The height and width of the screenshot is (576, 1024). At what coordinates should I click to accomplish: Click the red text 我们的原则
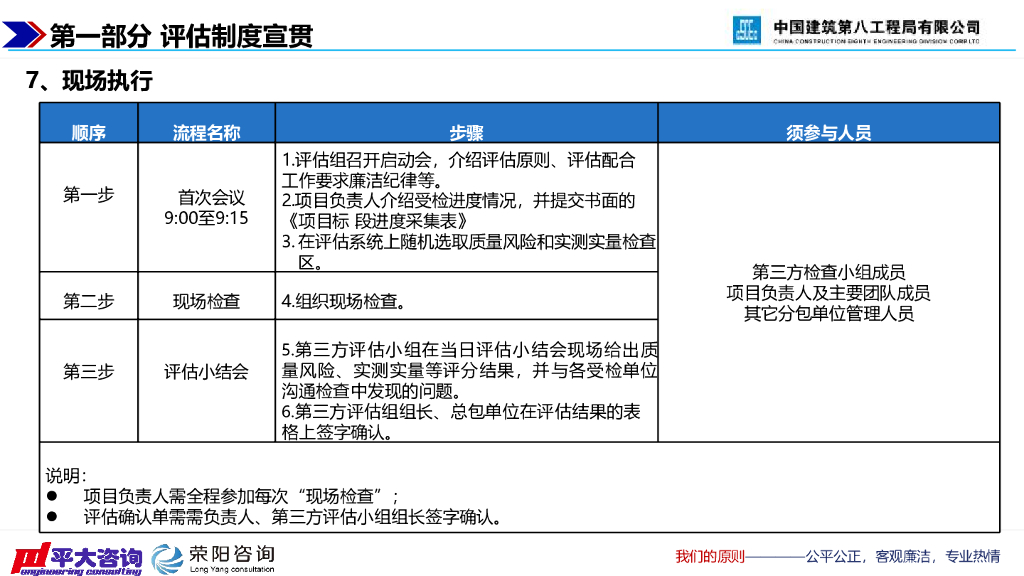tap(710, 556)
